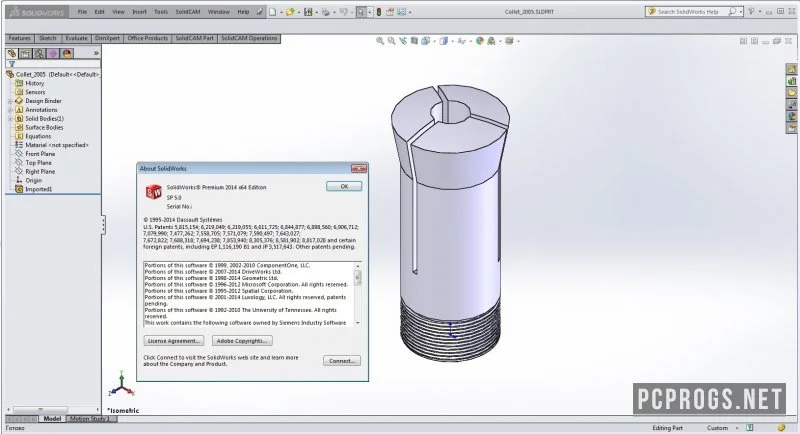Click the Undo arrow icon
This screenshot has height=434, width=800.
pos(343,12)
